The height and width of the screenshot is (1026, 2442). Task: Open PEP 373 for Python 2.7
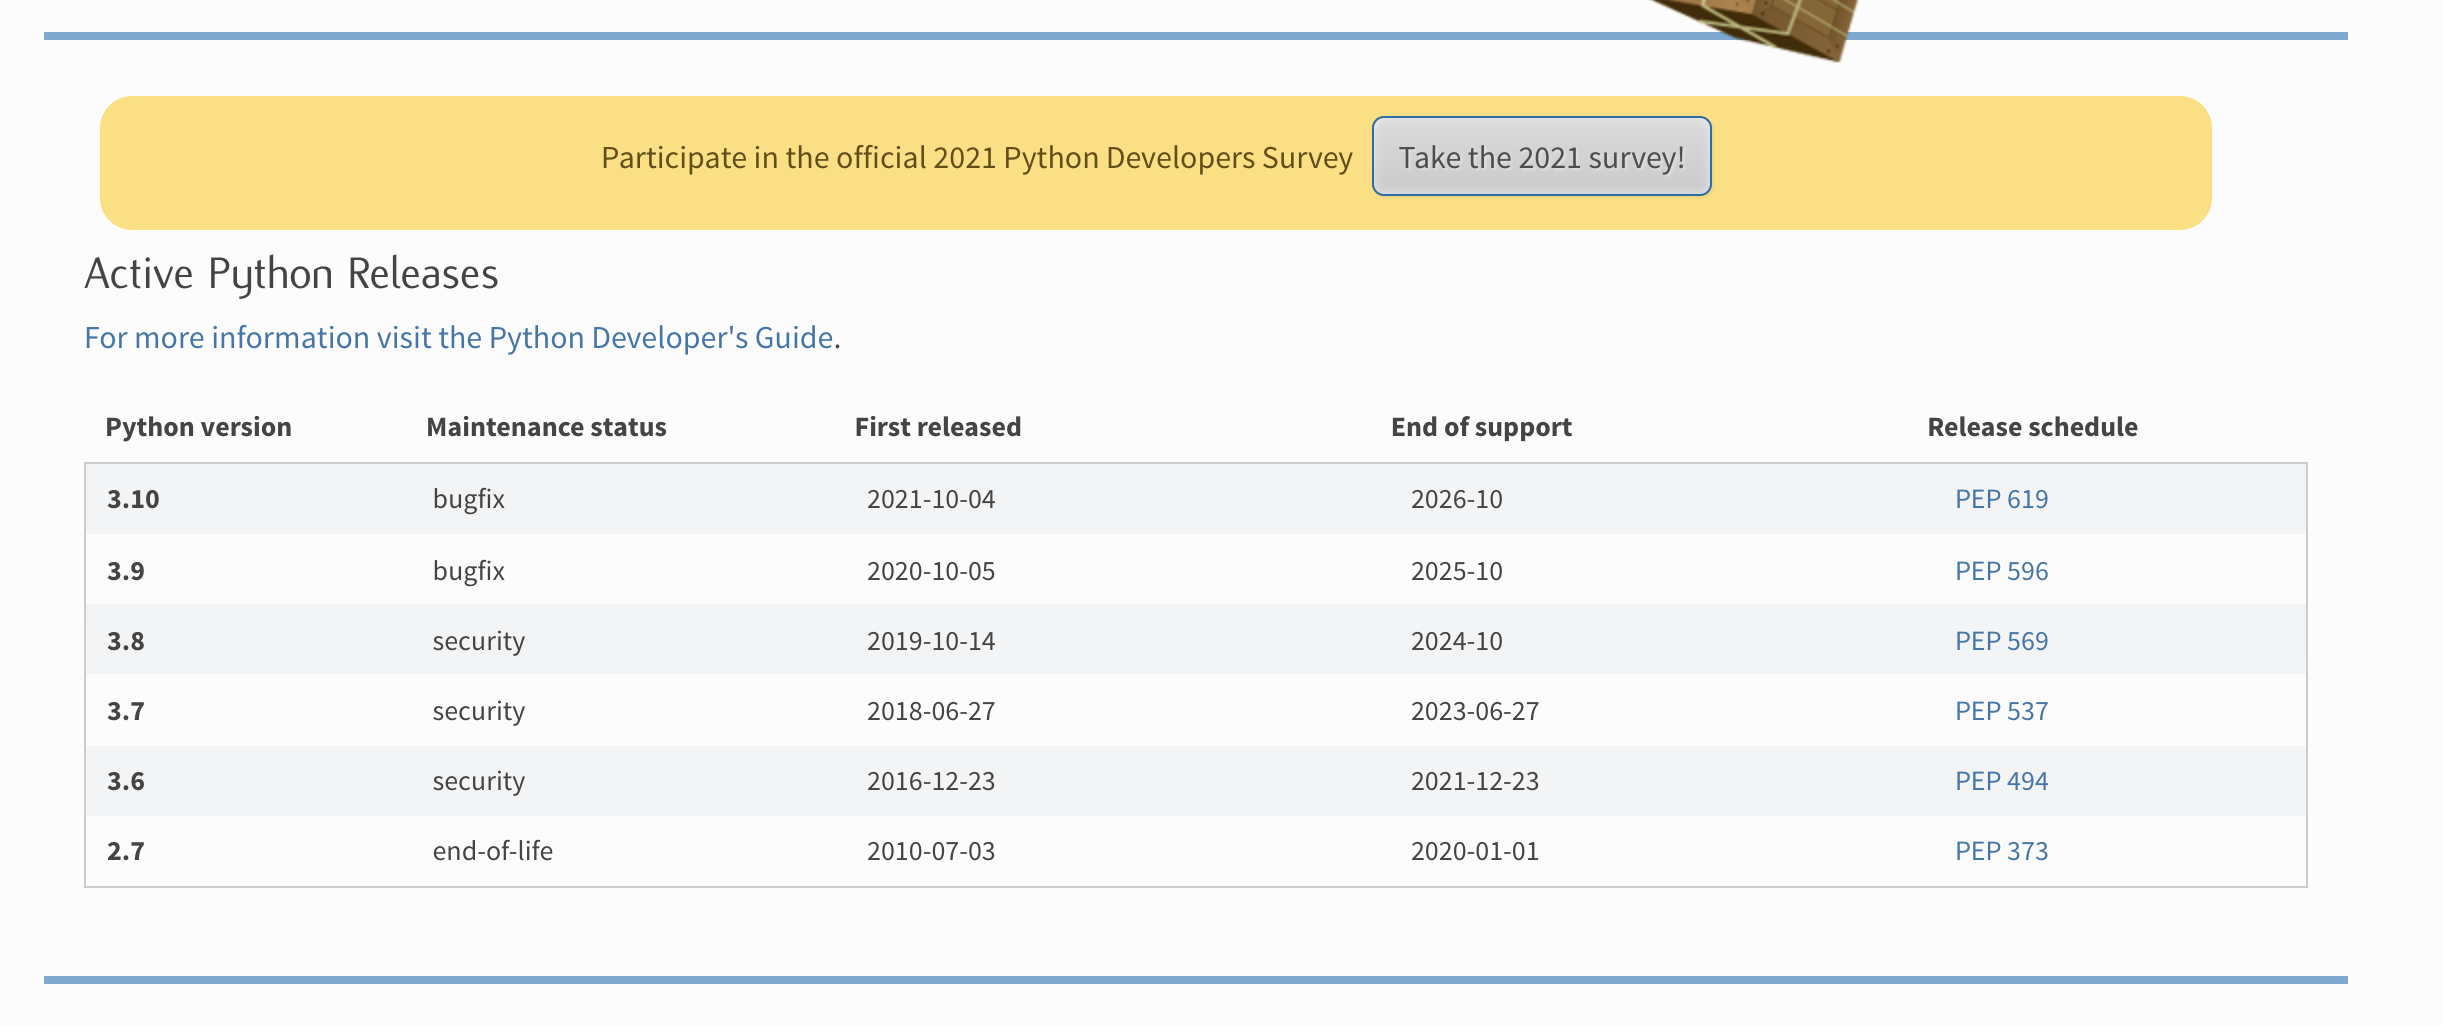click(x=2001, y=851)
